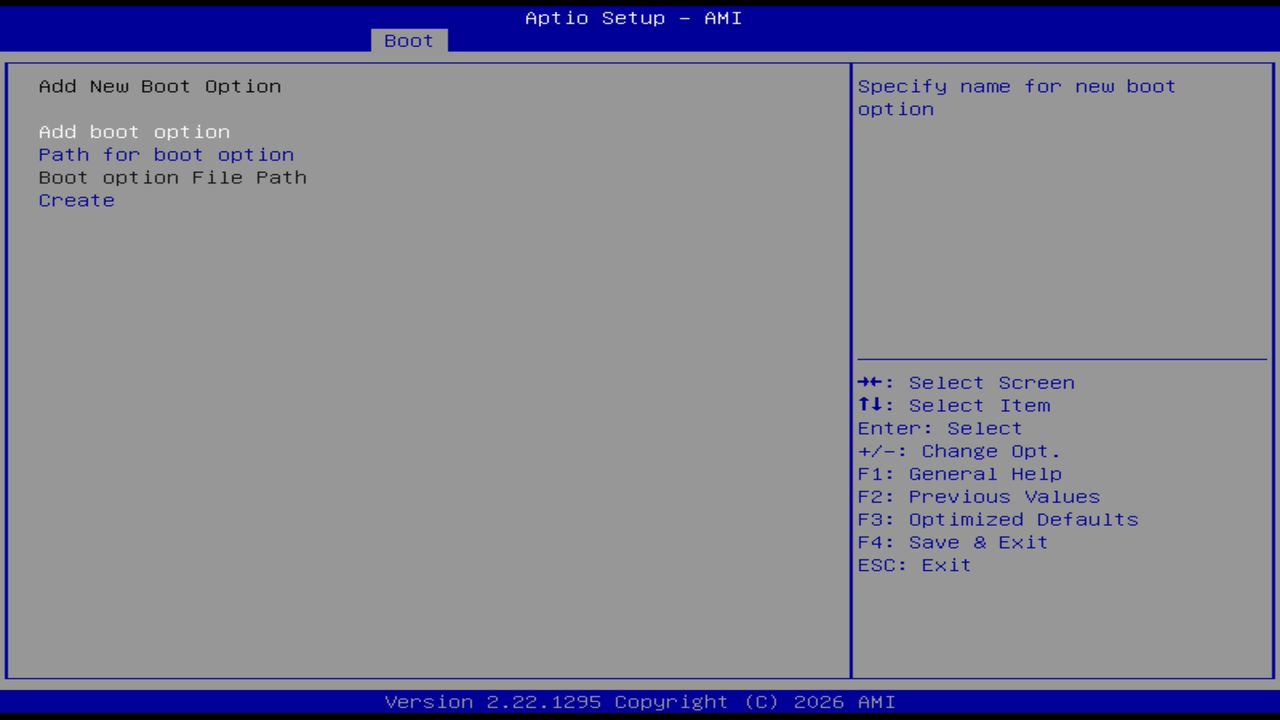
Task: Click the 'Select Item' key hint
Action: 954,406
